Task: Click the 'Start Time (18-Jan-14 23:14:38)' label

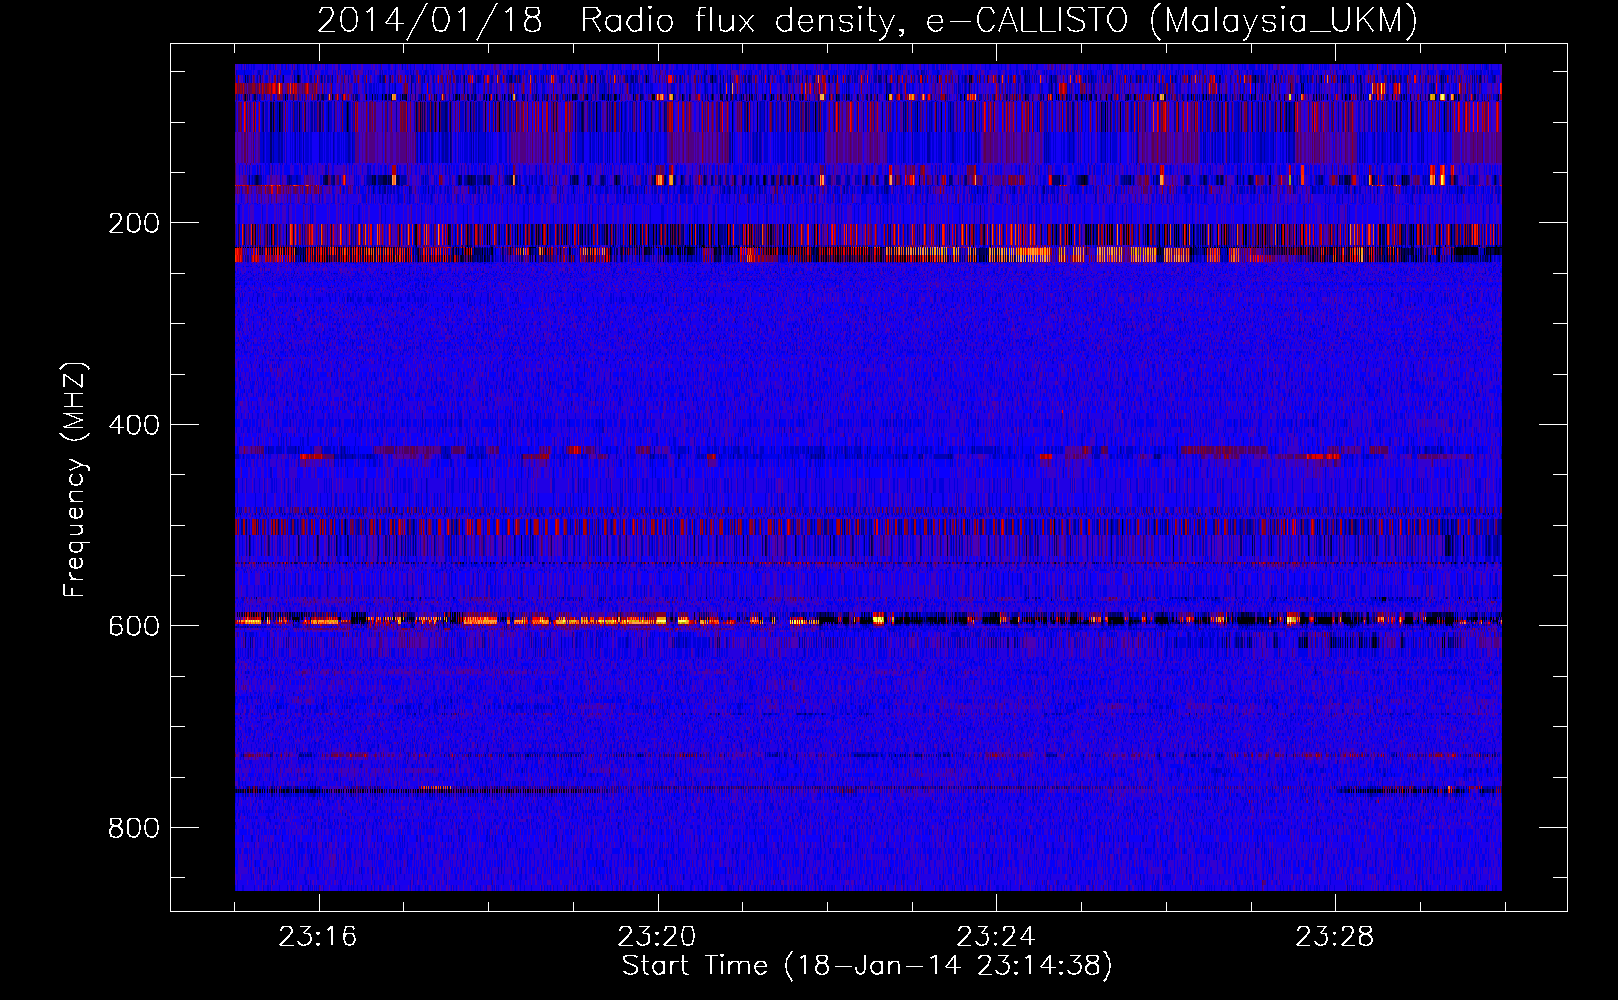Action: pos(867,966)
